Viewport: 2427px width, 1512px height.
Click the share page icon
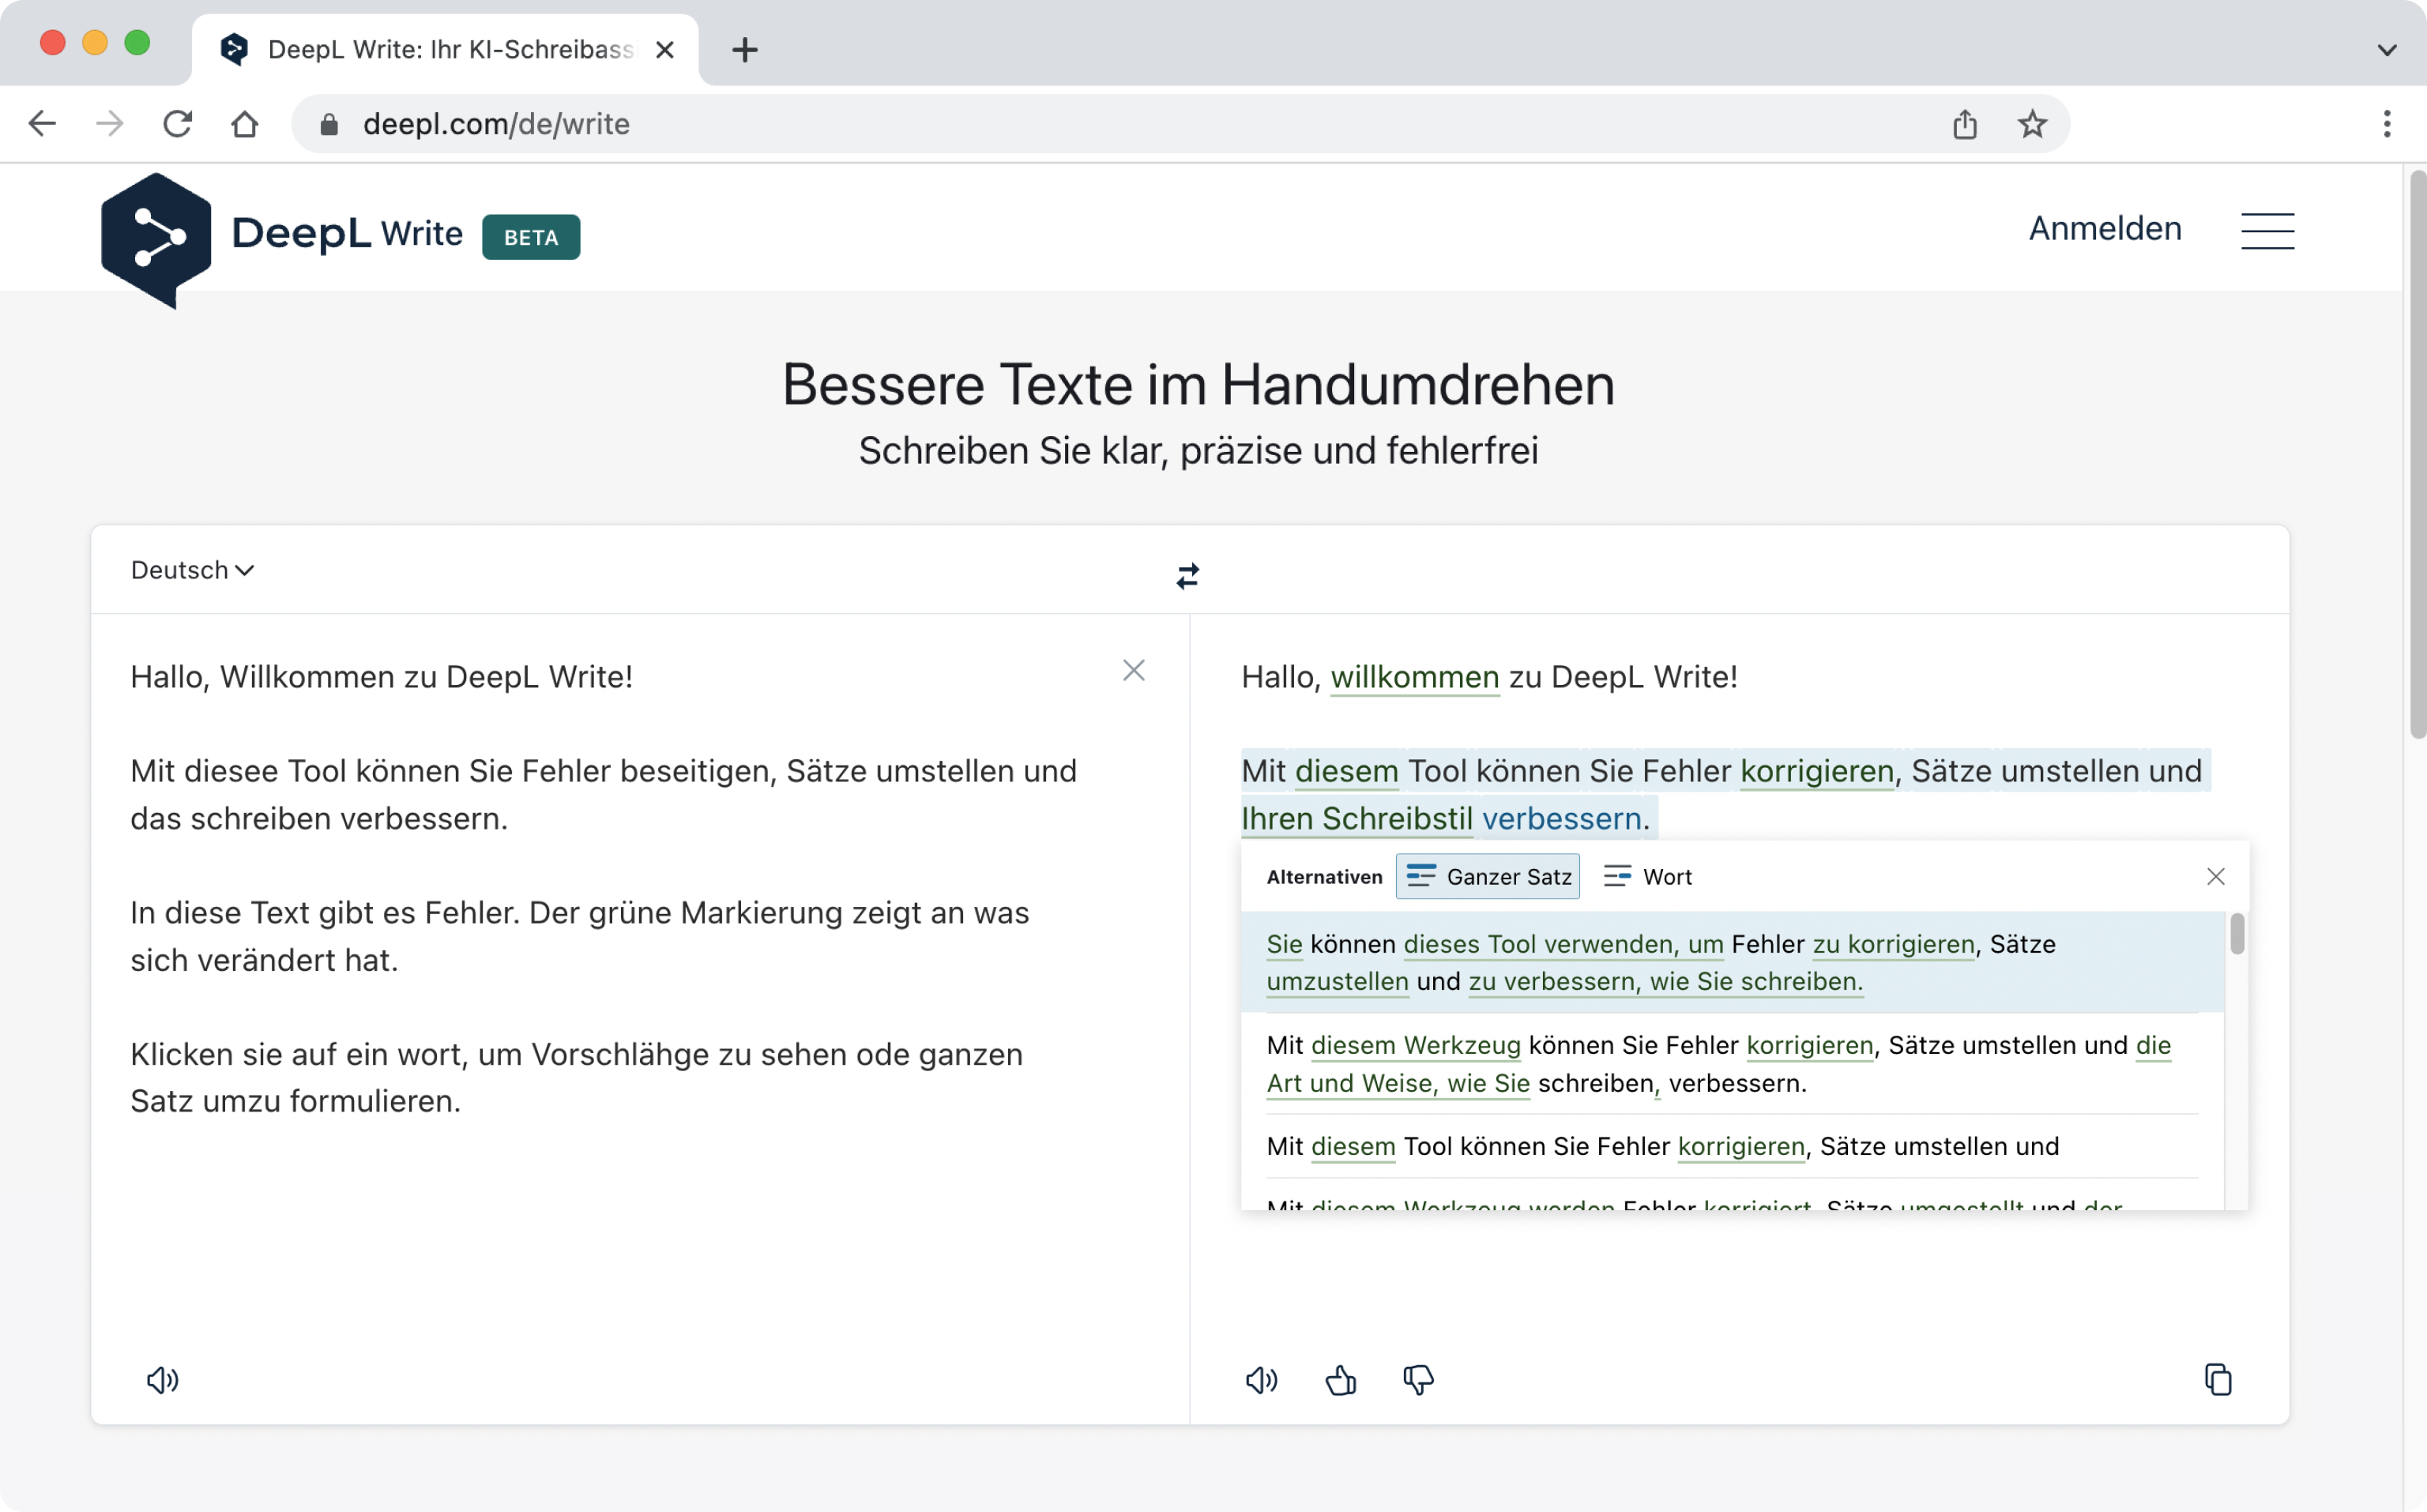(1964, 124)
